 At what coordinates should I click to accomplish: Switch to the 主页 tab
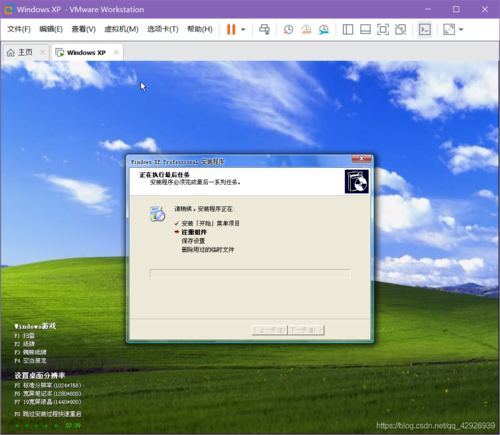point(25,52)
